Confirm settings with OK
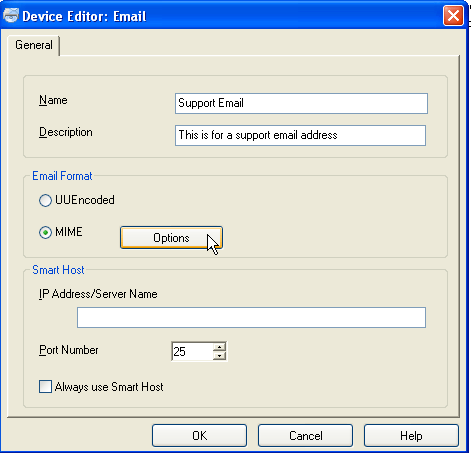The image size is (471, 453). tap(199, 435)
